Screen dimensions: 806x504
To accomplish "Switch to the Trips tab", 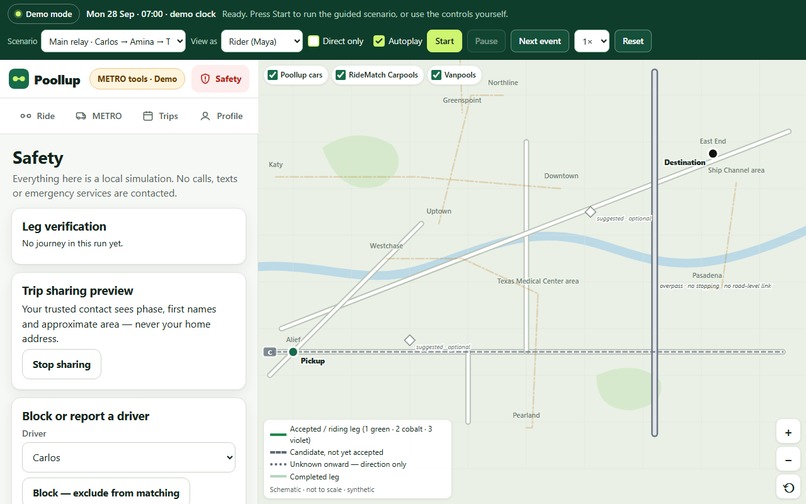I will [160, 116].
